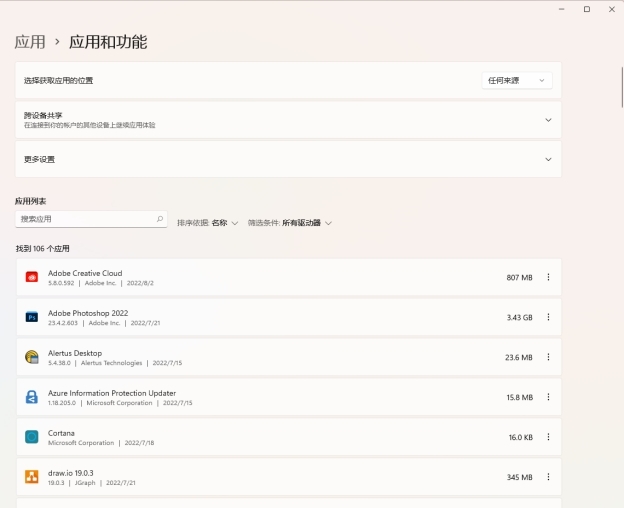Click the search magnifier icon in app search

pyautogui.click(x=160, y=219)
